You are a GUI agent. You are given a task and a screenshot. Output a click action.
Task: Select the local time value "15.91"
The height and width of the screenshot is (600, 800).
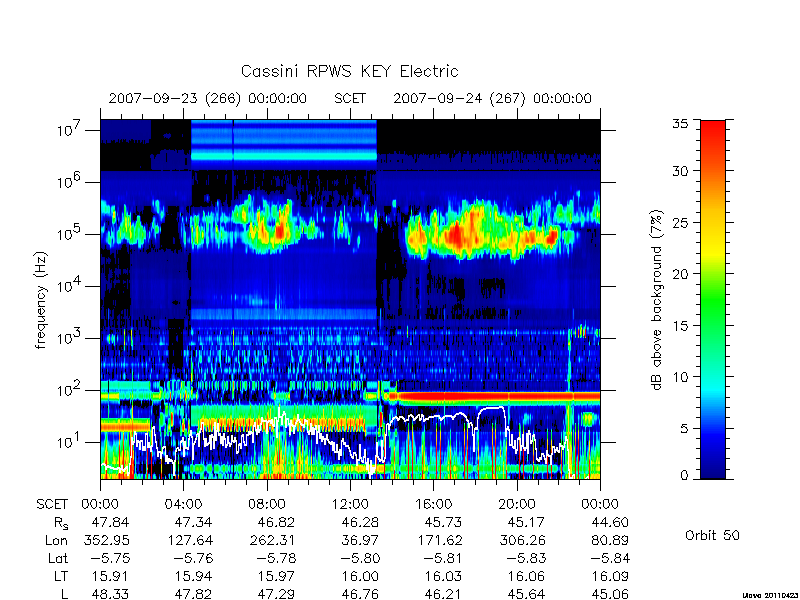coord(110,577)
